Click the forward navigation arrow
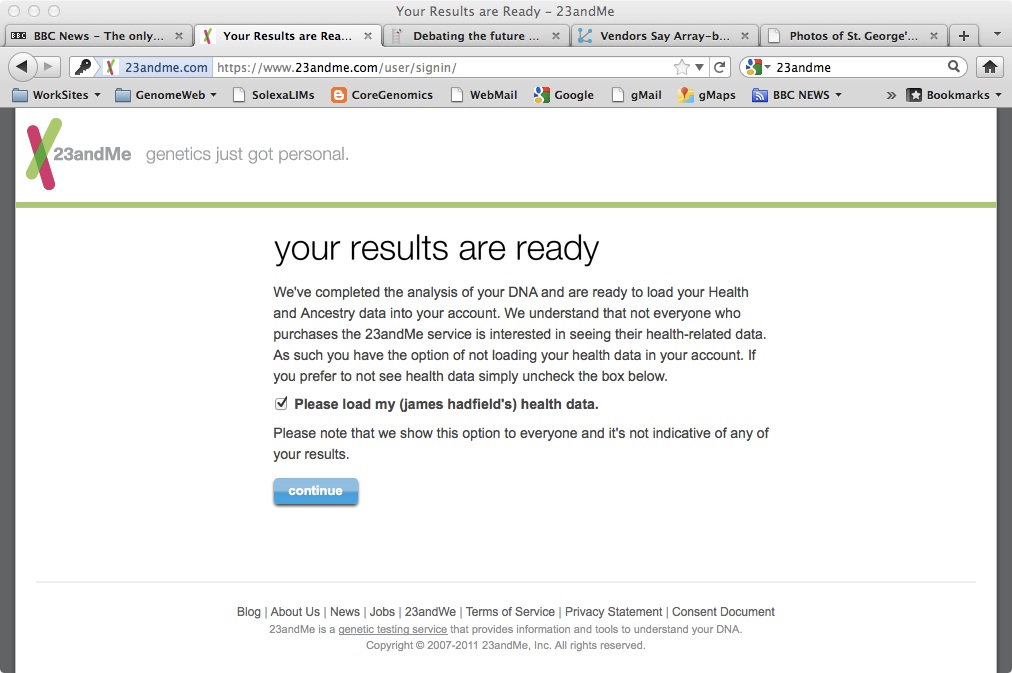 pyautogui.click(x=48, y=66)
